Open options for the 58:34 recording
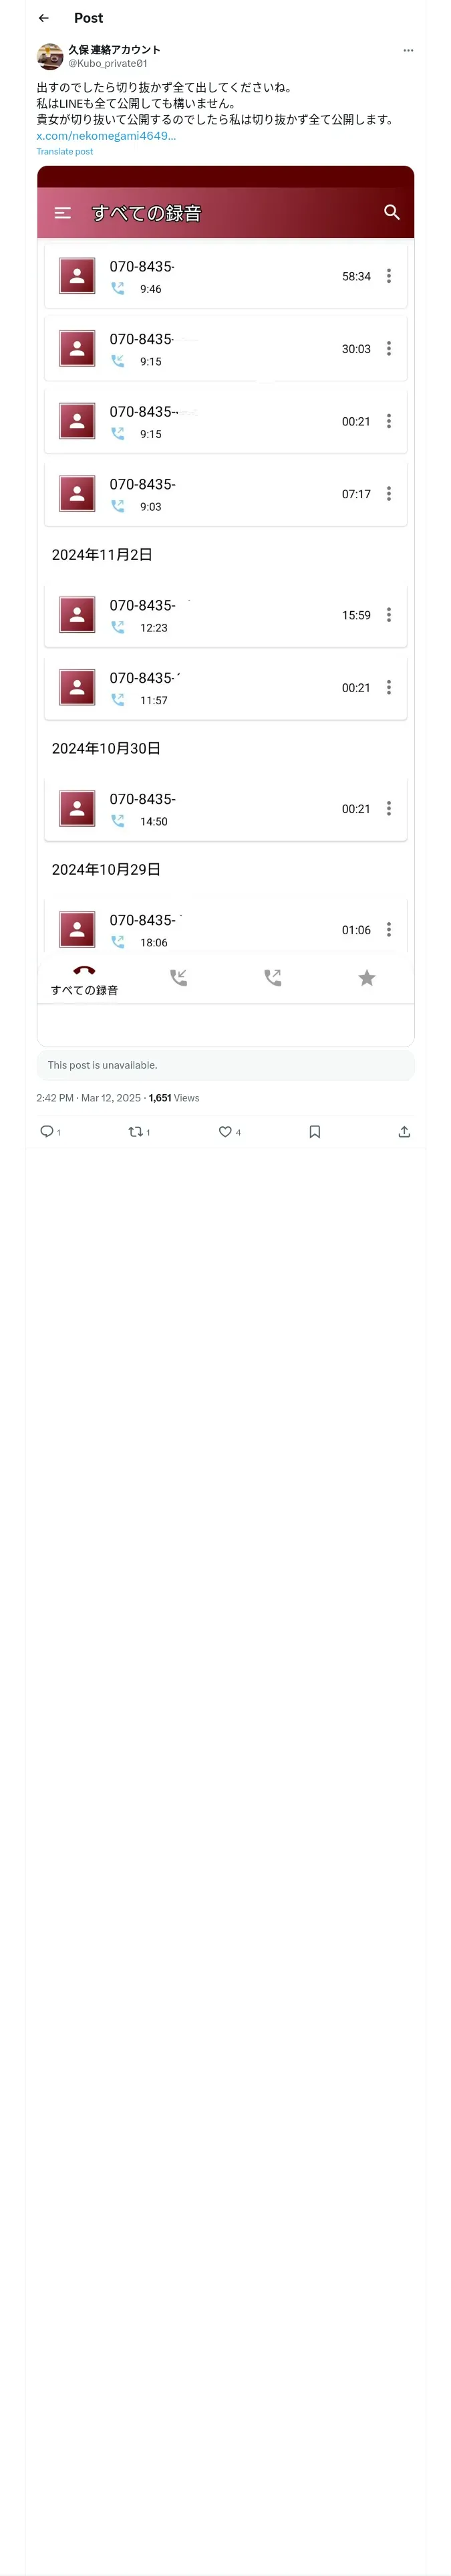This screenshot has height=2576, width=451. tap(389, 276)
